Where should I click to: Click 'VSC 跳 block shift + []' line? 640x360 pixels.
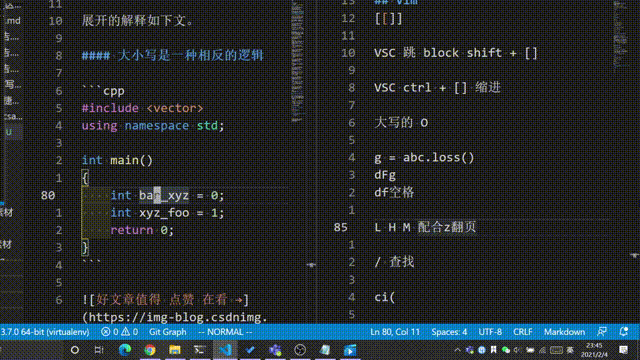coord(456,53)
